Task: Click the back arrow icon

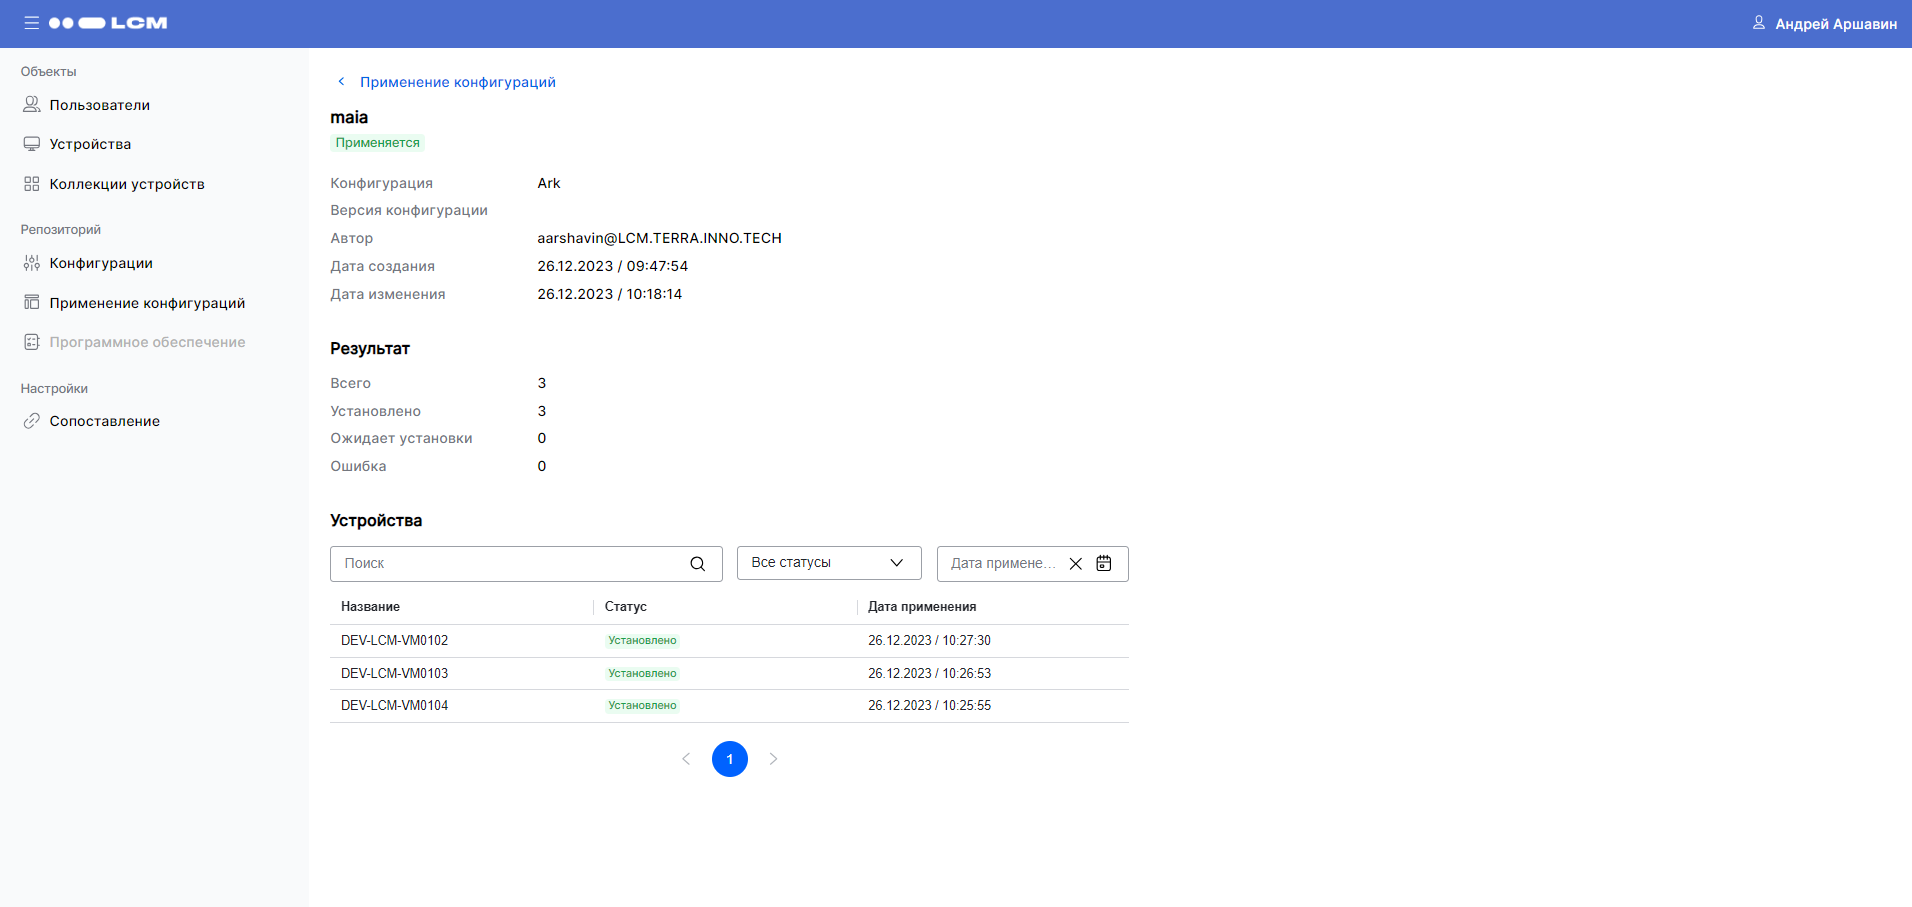Action: click(341, 82)
